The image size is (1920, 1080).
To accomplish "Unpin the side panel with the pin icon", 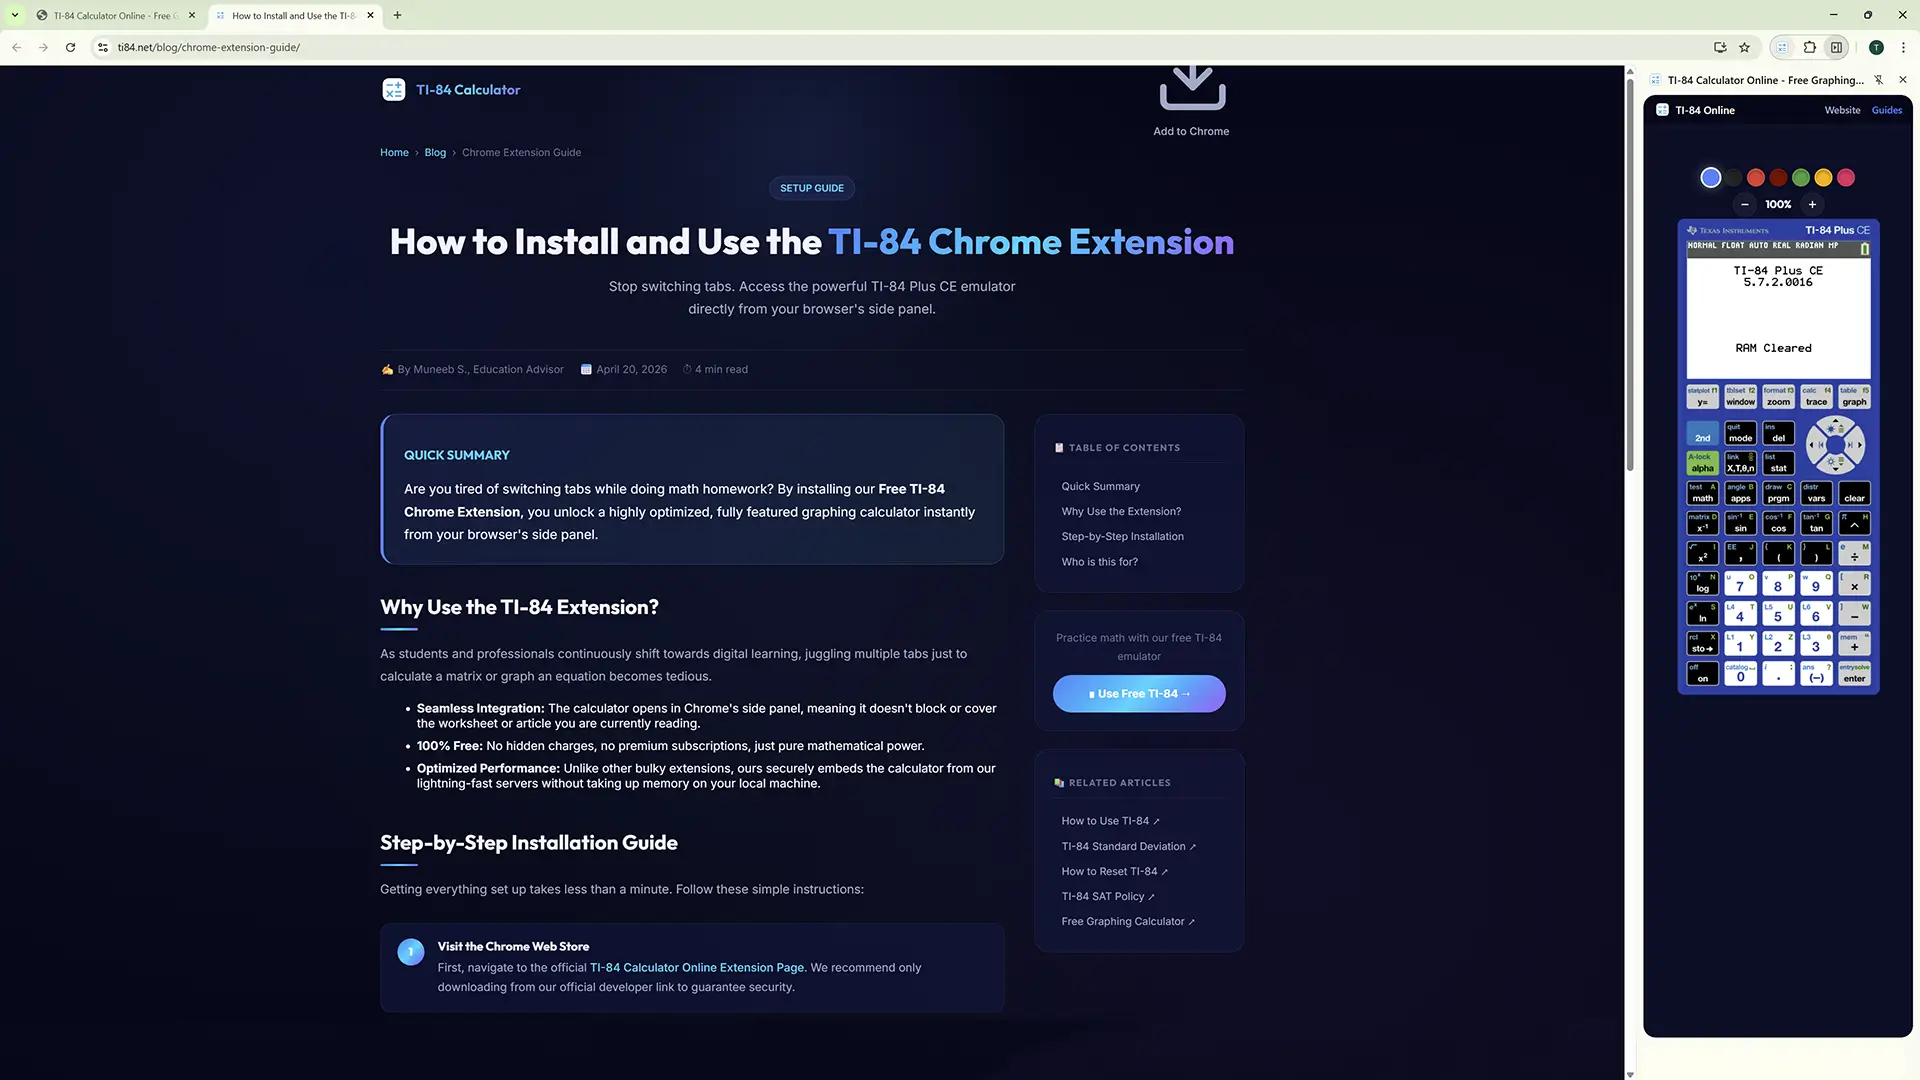I will (1879, 80).
